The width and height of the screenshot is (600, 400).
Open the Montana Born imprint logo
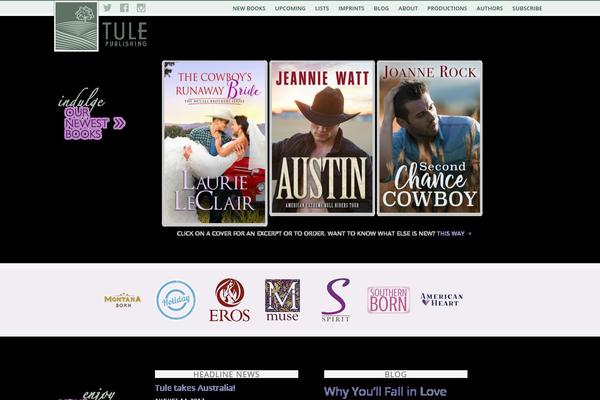[x=123, y=300]
